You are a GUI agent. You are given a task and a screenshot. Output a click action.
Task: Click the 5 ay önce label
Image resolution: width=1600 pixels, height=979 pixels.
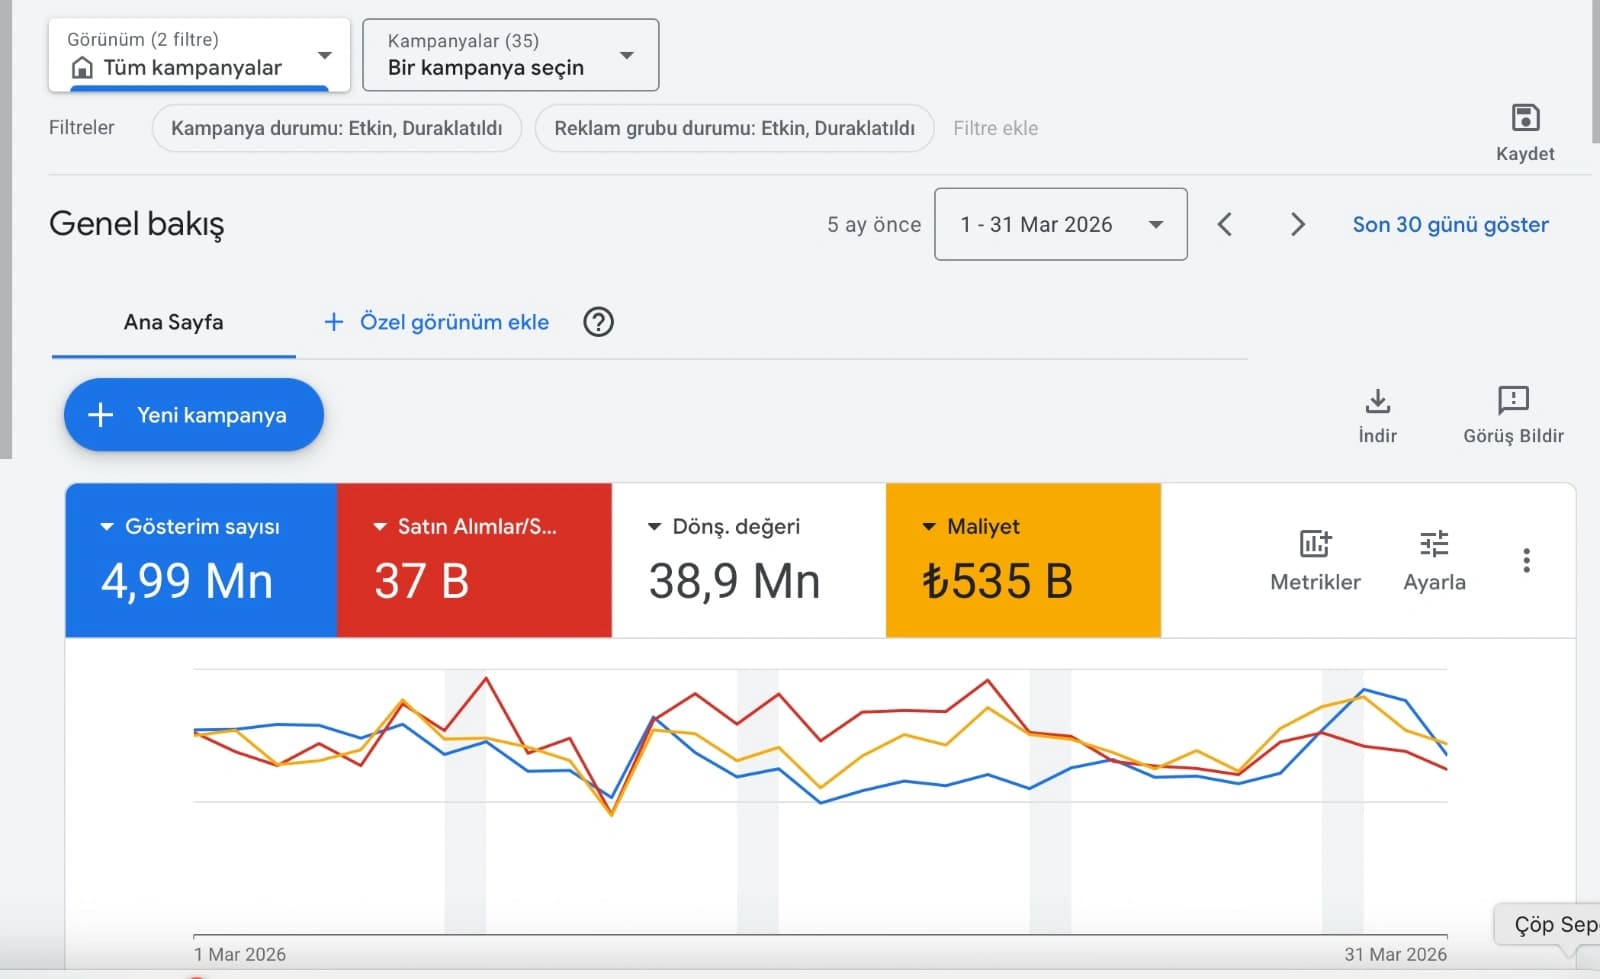click(x=874, y=224)
